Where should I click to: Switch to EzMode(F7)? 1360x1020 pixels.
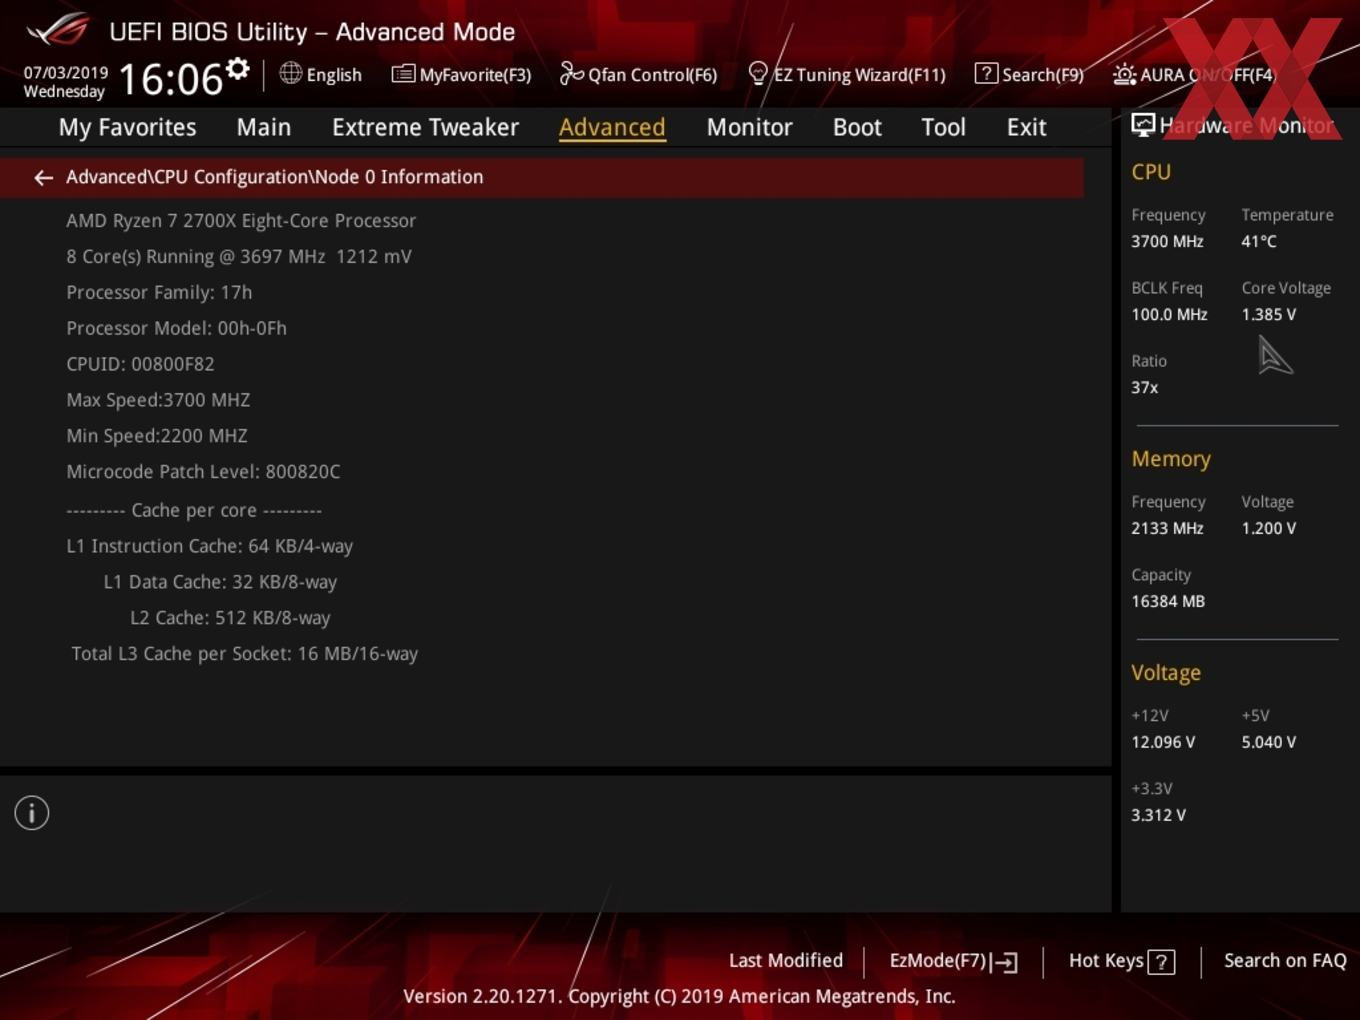click(953, 961)
